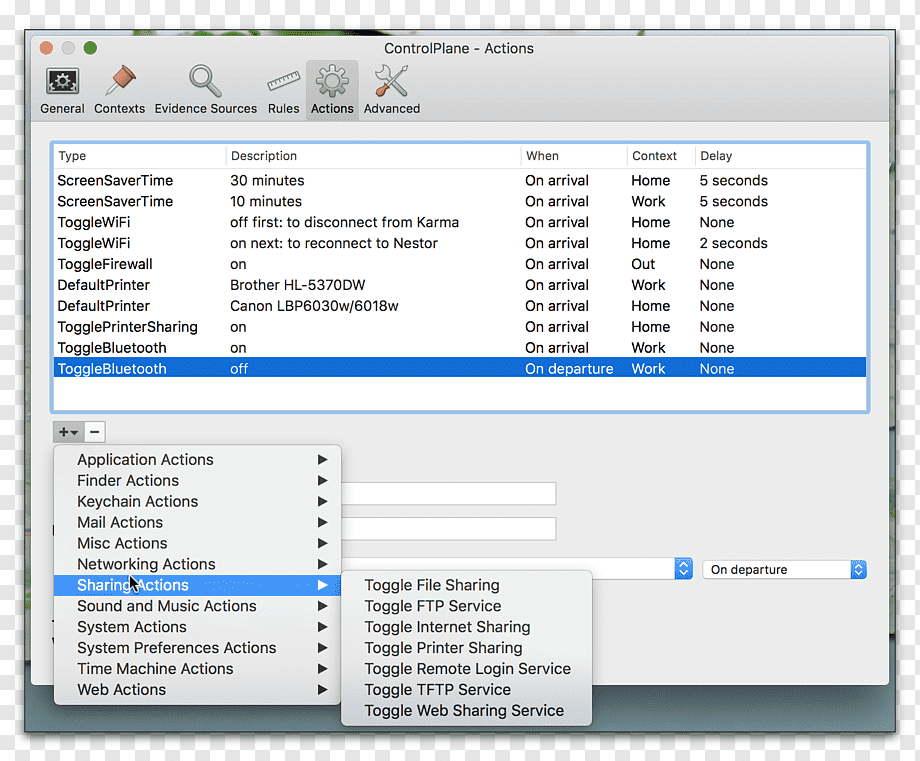Viewport: 920px width, 761px height.
Task: Expand Sound and Music Actions submenu
Action: (x=197, y=606)
